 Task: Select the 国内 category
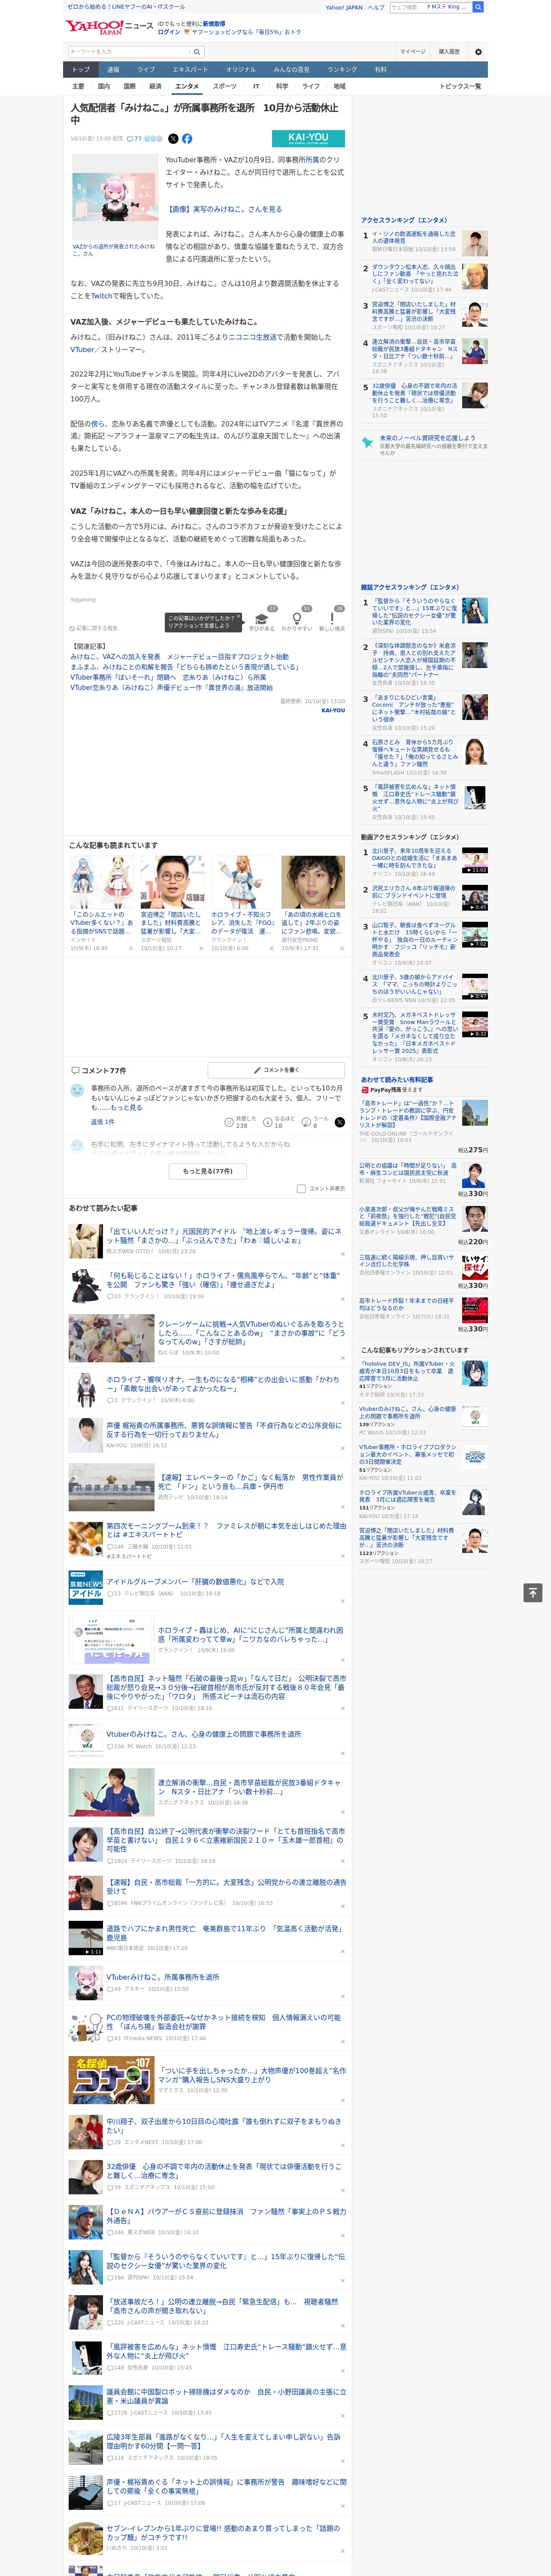point(103,86)
